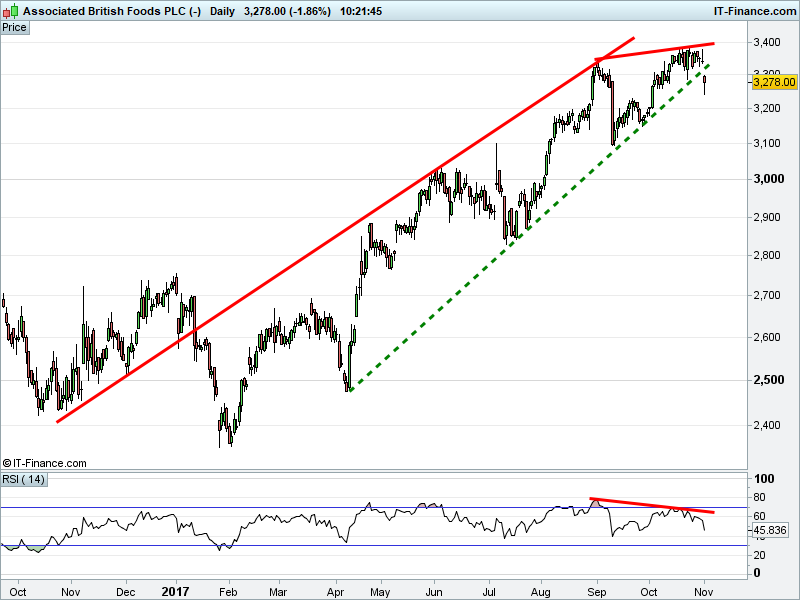Click the Daily timeframe label
800x600 pixels.
coord(222,11)
